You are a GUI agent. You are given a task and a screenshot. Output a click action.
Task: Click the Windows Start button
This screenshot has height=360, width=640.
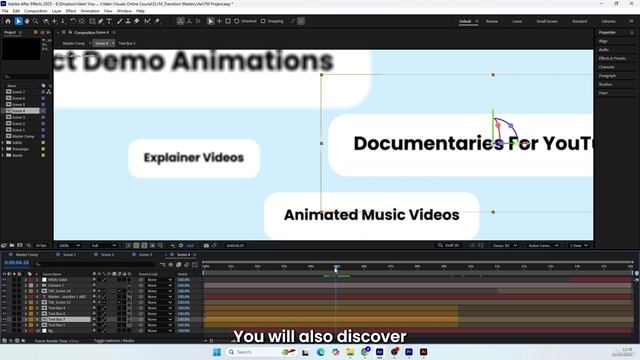coord(217,352)
